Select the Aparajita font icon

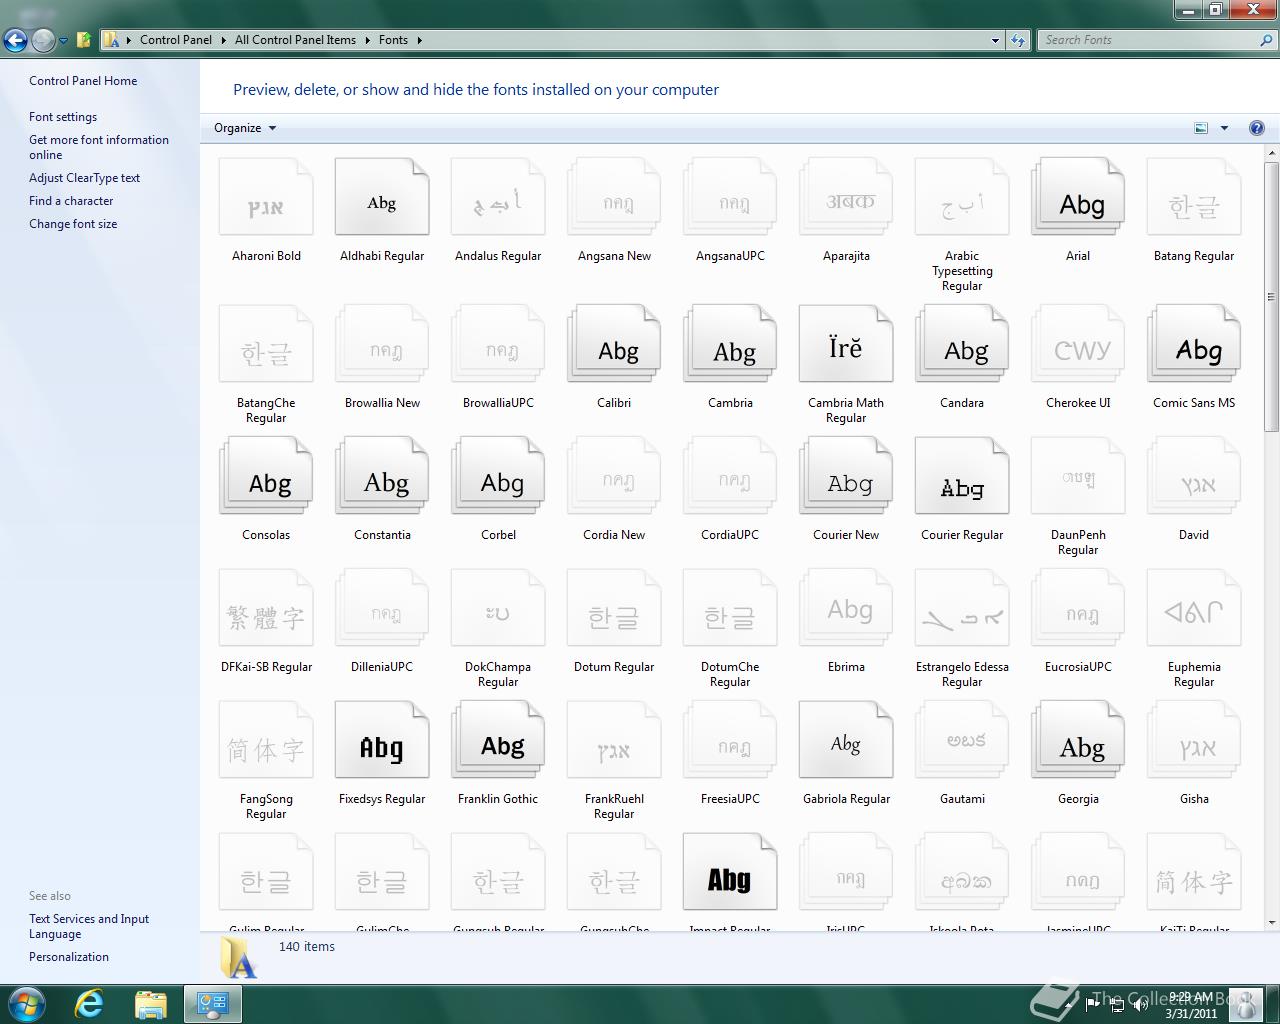[x=846, y=198]
